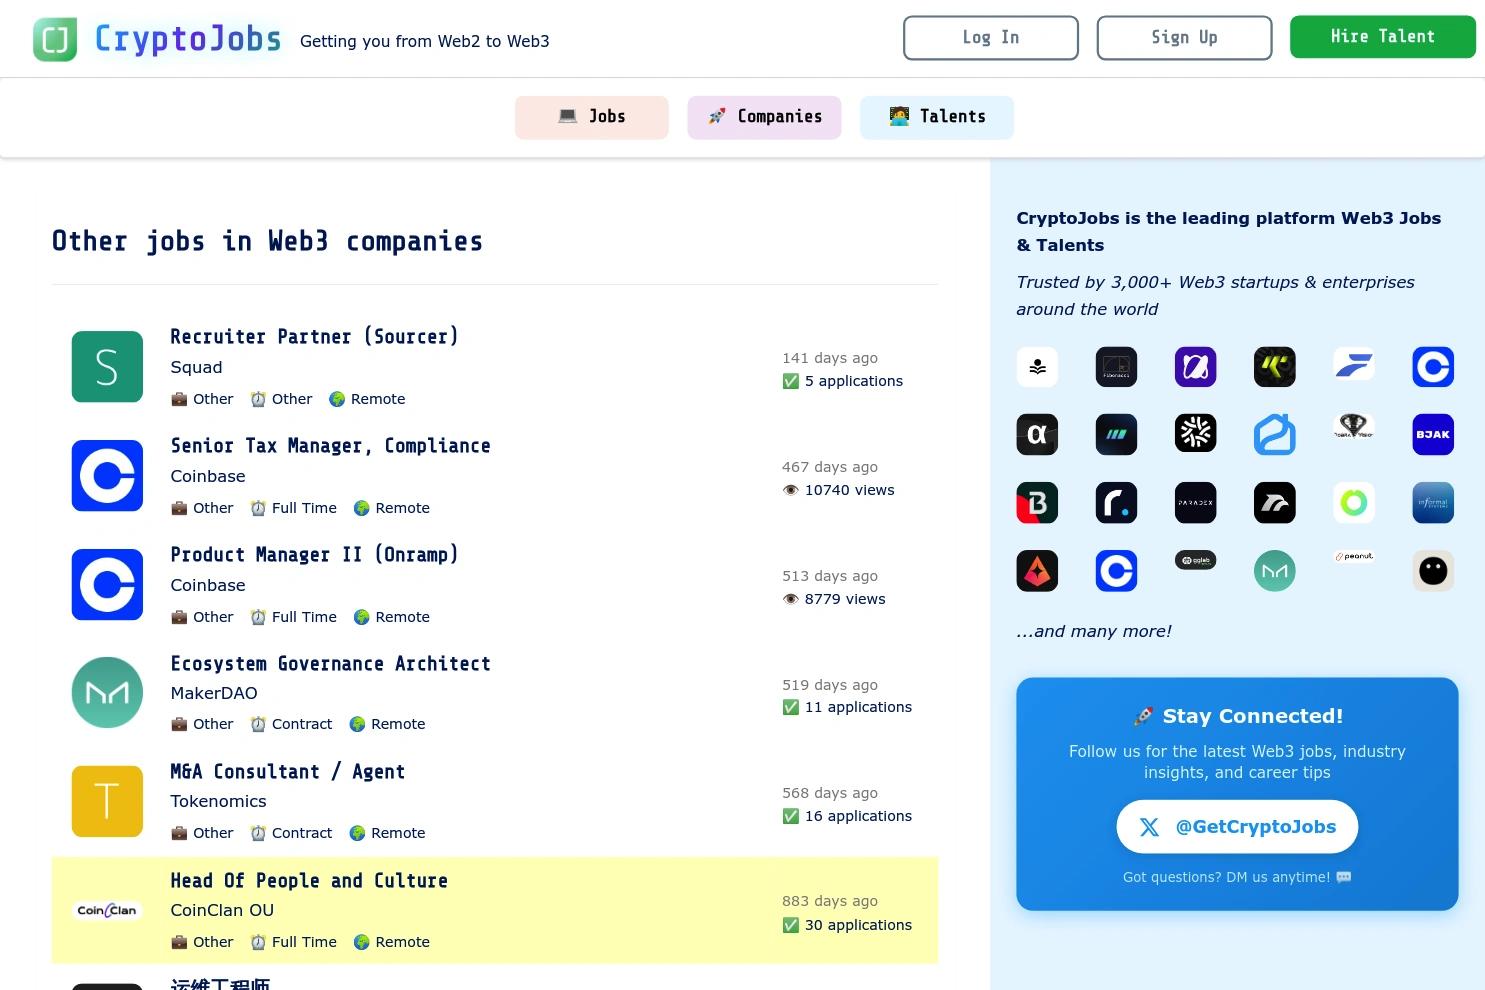Image resolution: width=1485 pixels, height=990 pixels.
Task: Click MakerDAO logo in the trusted companies grid
Action: click(1274, 571)
